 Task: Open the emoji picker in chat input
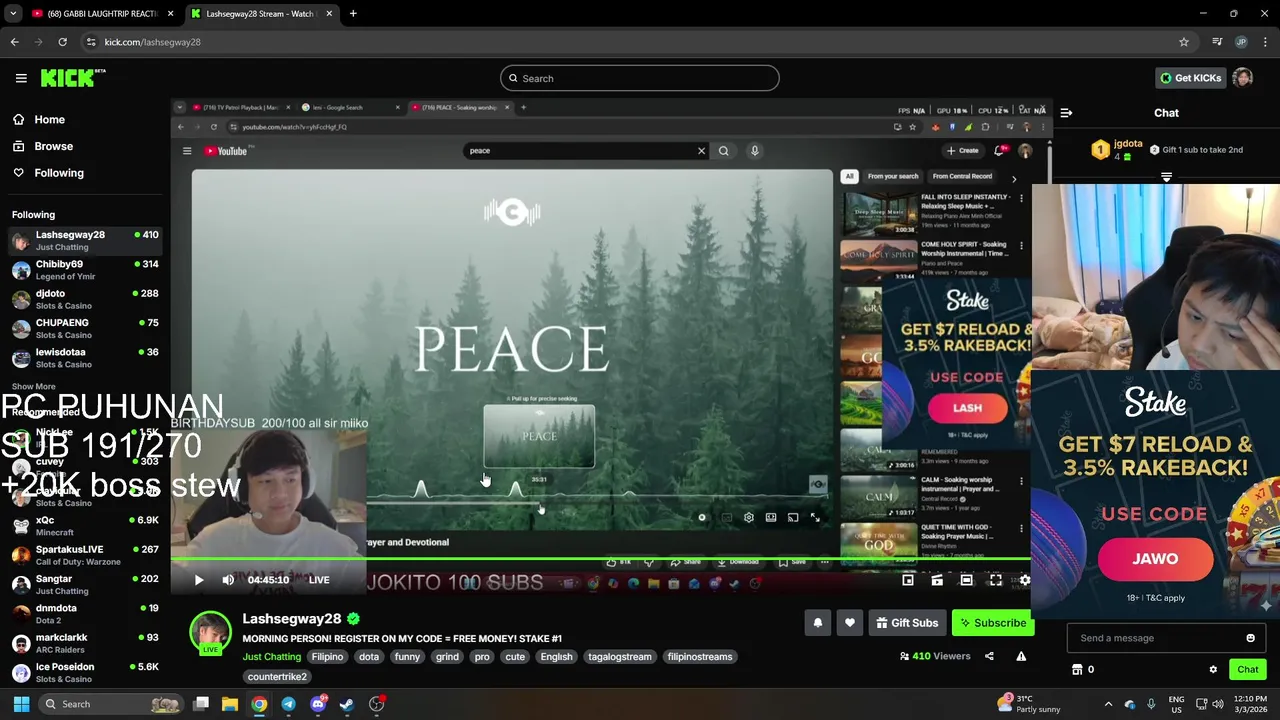coord(1250,638)
